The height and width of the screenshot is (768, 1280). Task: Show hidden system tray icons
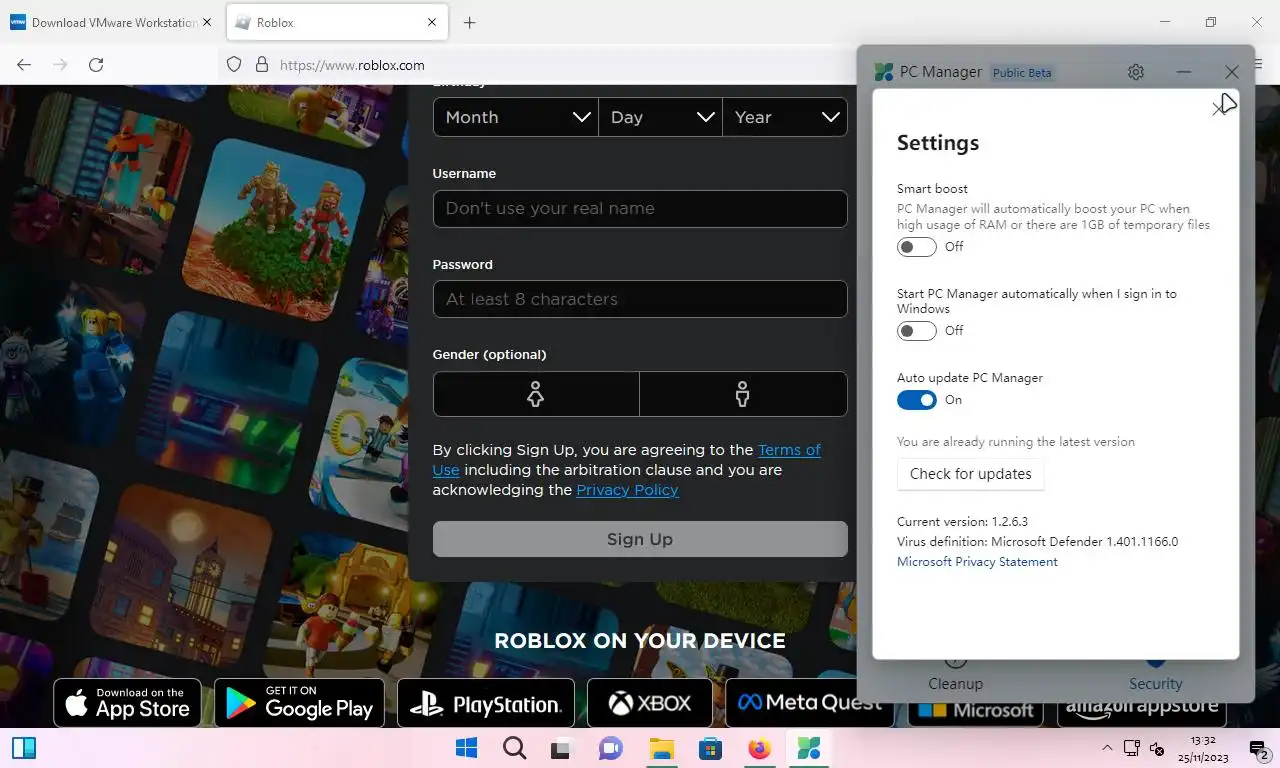tap(1107, 748)
